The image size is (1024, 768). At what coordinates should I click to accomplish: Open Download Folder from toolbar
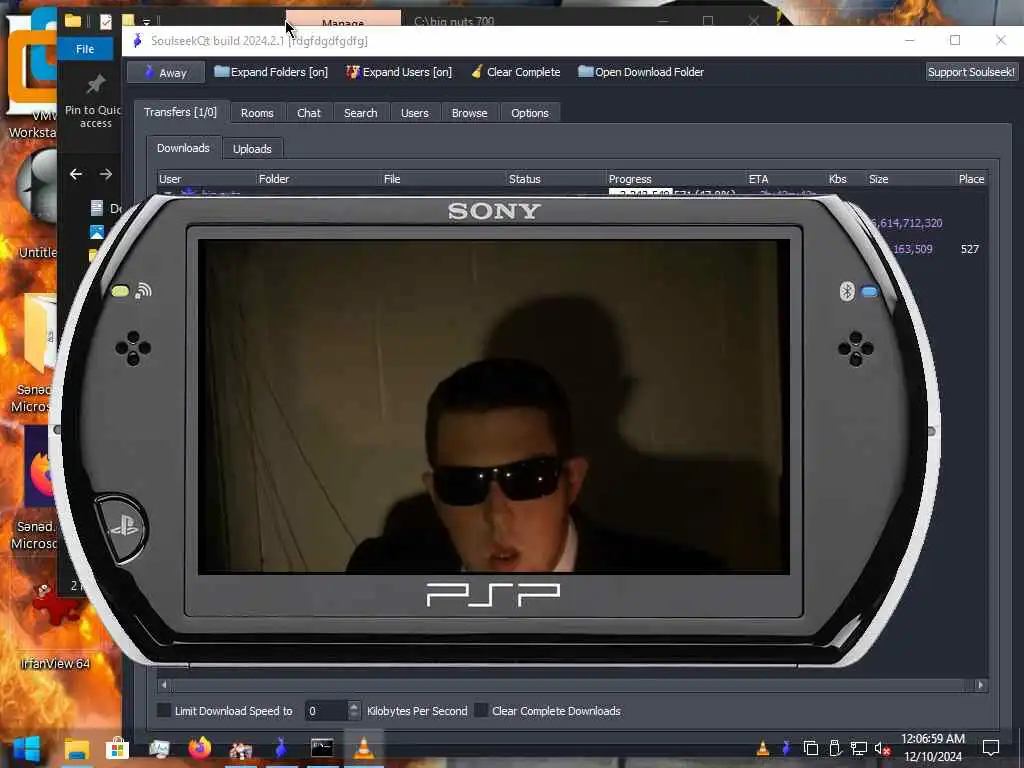[x=641, y=72]
